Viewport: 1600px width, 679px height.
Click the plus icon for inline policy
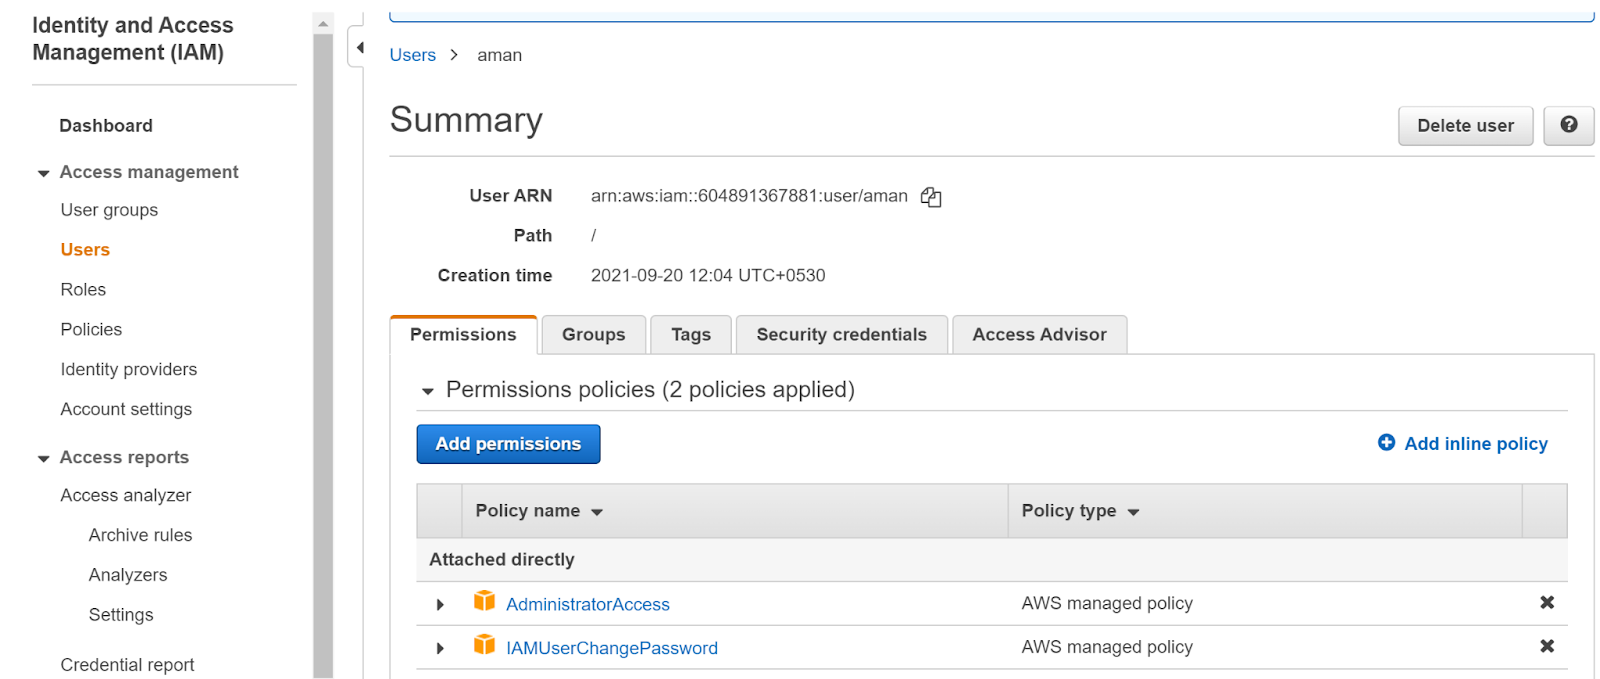click(1386, 442)
